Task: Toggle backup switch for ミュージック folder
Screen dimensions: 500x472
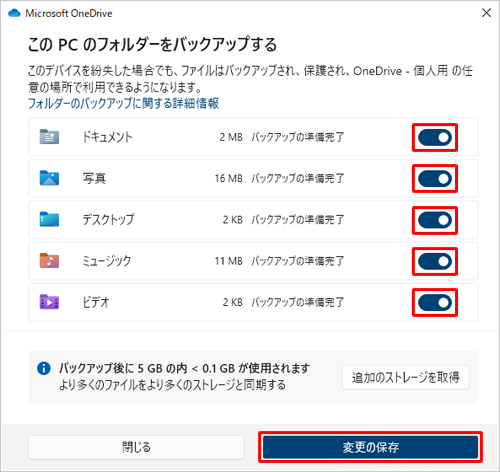Action: (x=435, y=261)
